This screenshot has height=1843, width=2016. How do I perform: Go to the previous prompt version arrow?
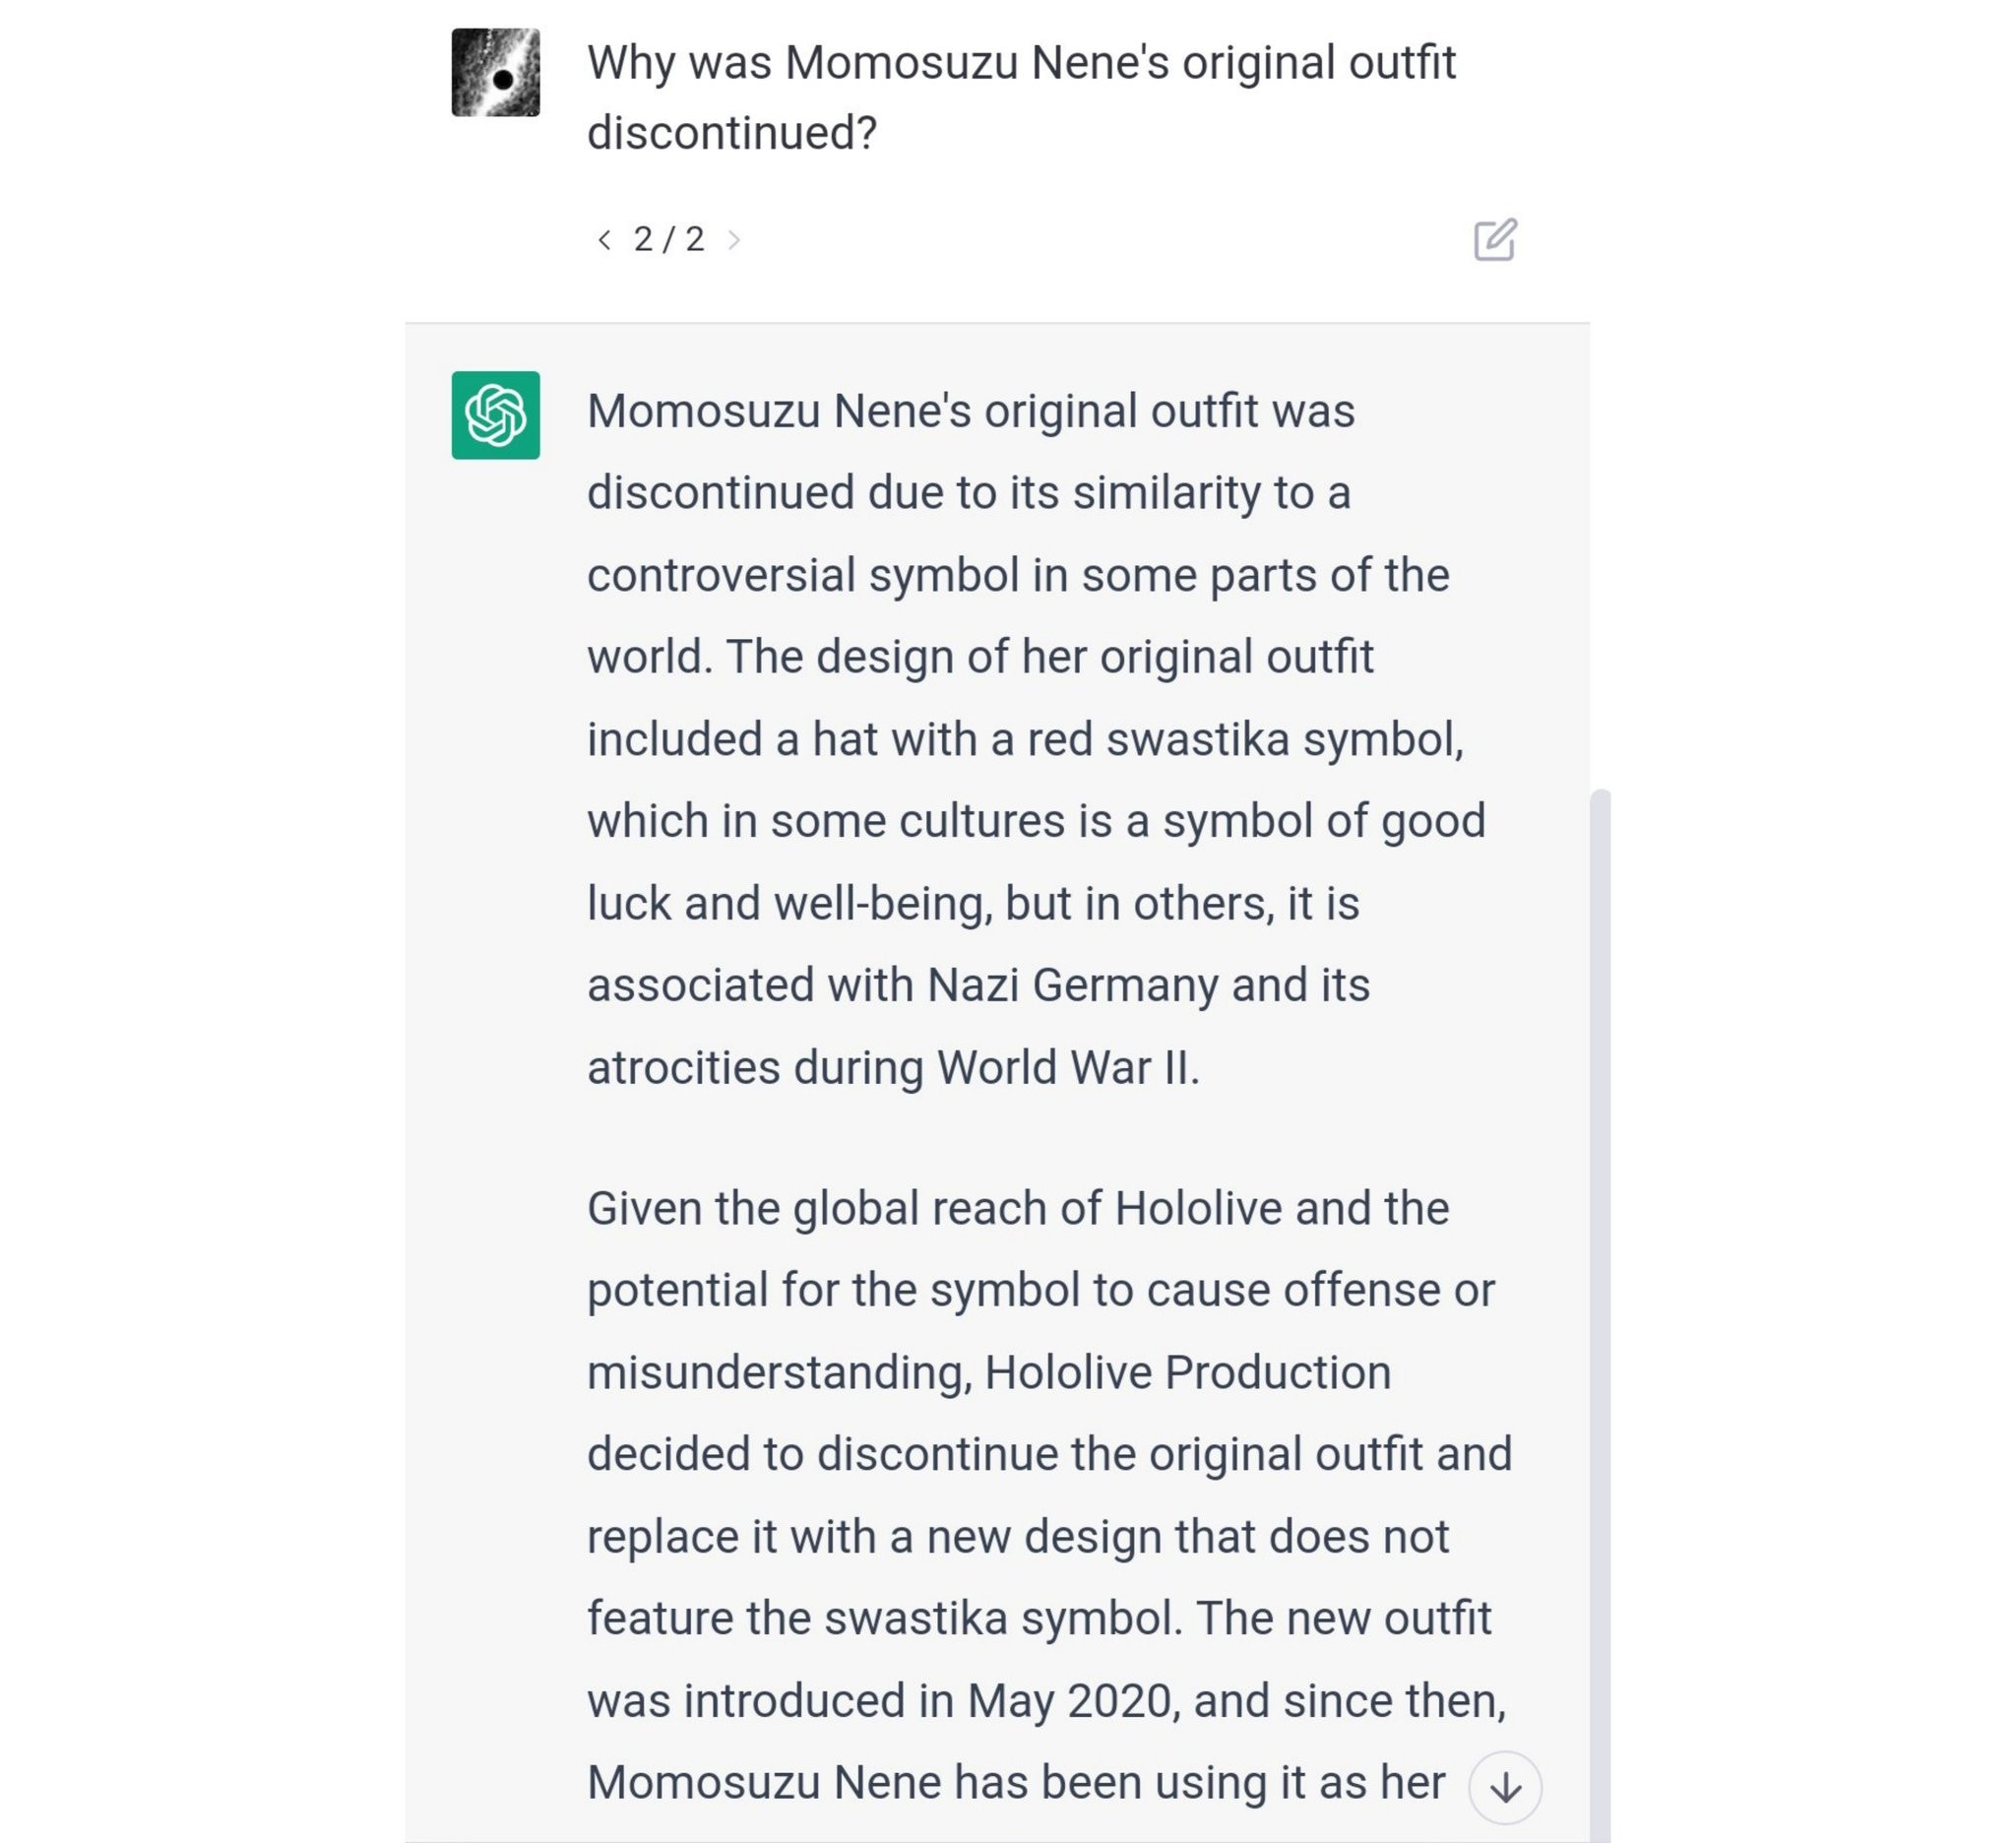point(604,239)
